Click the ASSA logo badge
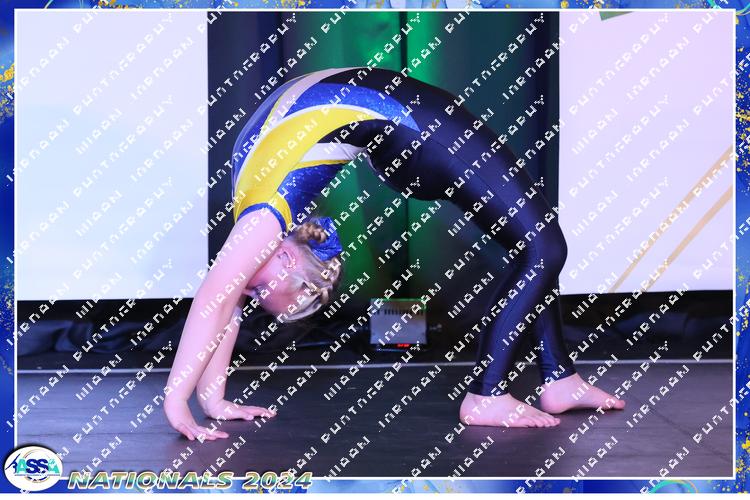Image resolution: width=750 pixels, height=500 pixels. [33, 468]
